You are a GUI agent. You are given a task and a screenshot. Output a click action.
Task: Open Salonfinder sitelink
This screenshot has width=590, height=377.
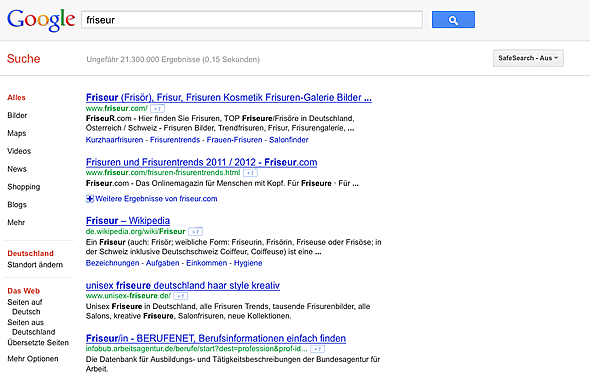(289, 140)
